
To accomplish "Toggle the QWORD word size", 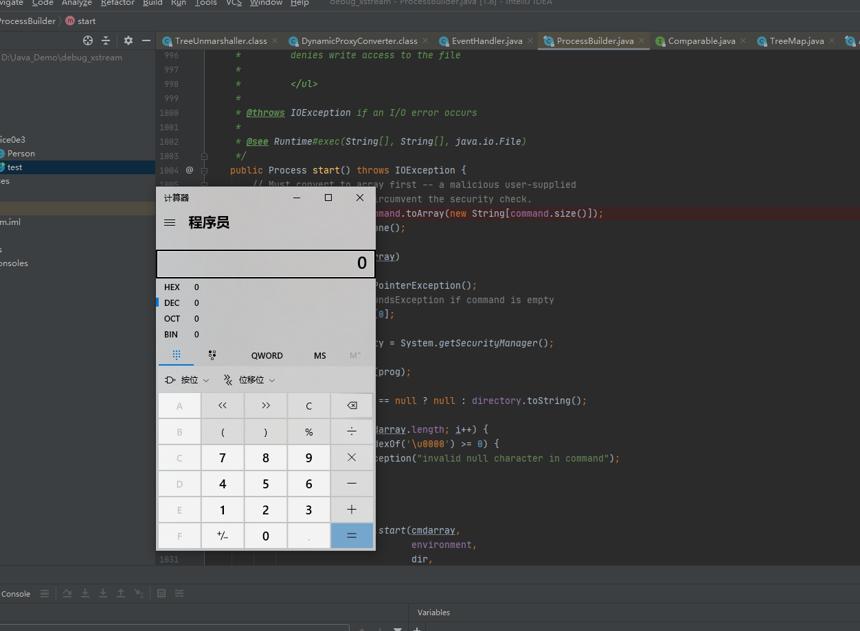I will [x=267, y=356].
